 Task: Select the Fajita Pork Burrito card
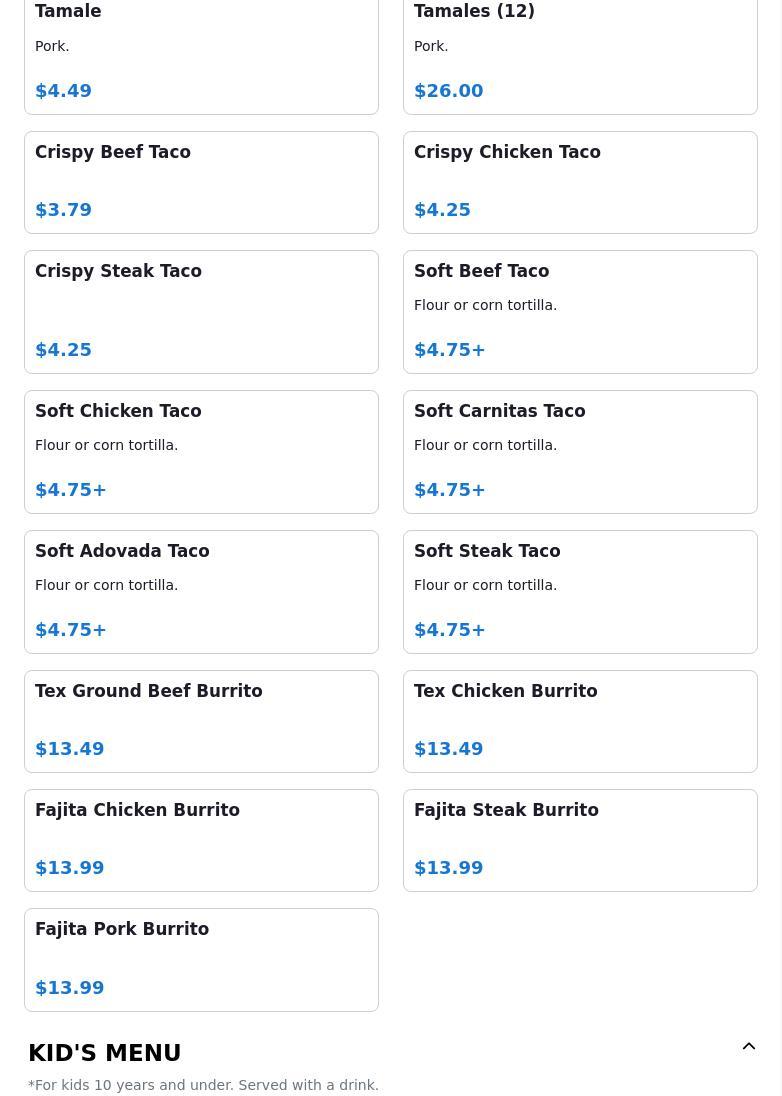pyautogui.click(x=201, y=960)
